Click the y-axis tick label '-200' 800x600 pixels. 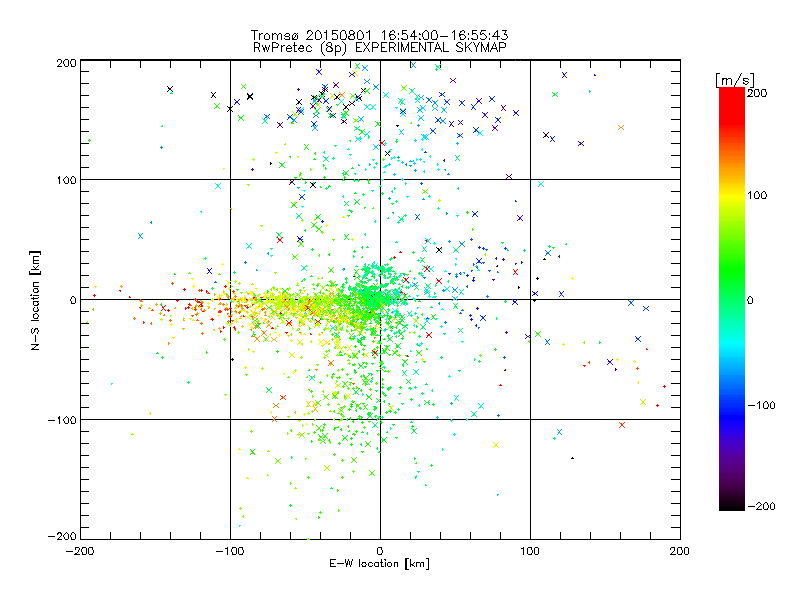(x=62, y=536)
